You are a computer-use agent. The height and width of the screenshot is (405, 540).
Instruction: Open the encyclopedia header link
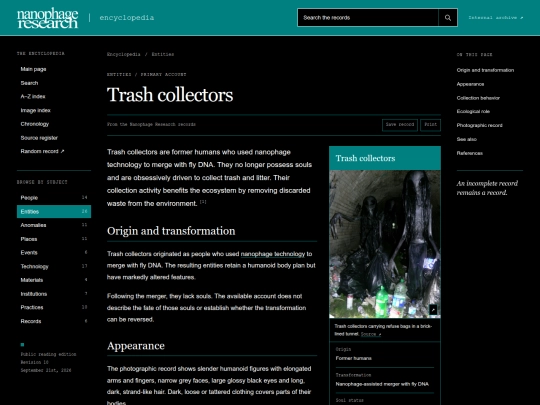point(127,18)
